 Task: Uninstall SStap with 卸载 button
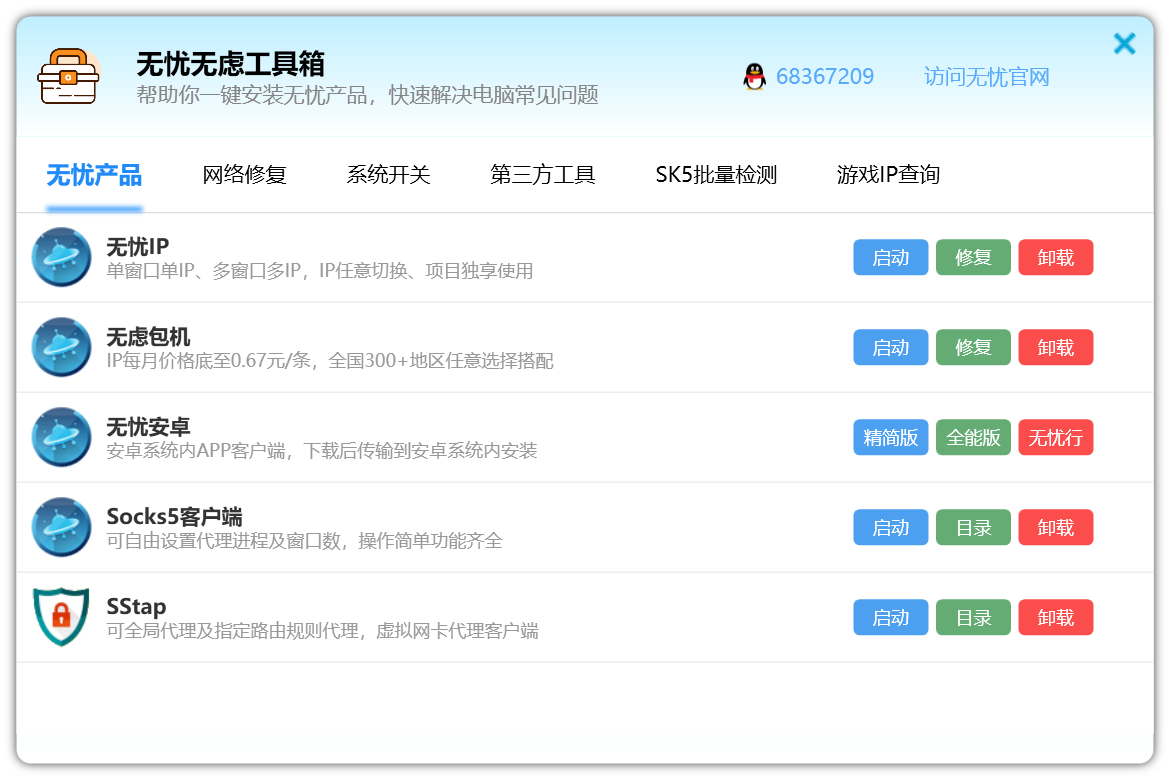click(1055, 617)
